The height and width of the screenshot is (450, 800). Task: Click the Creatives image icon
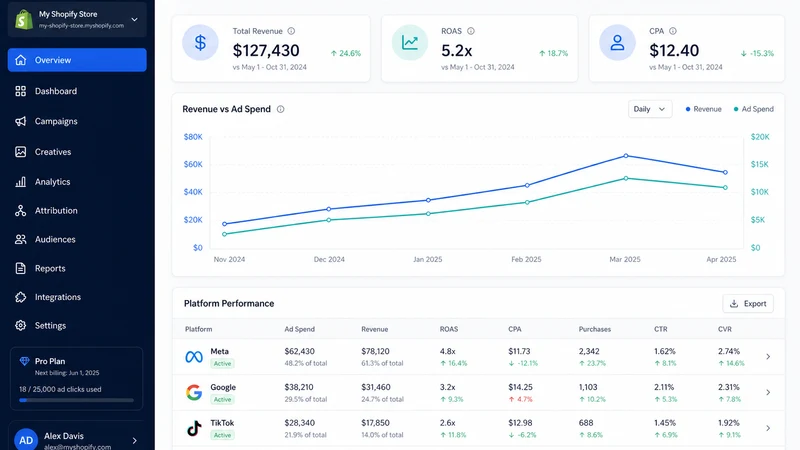pyautogui.click(x=20, y=152)
